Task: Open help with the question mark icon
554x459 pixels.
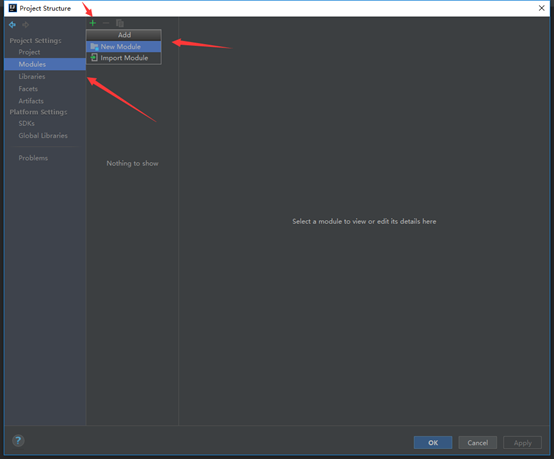Action: 18,441
